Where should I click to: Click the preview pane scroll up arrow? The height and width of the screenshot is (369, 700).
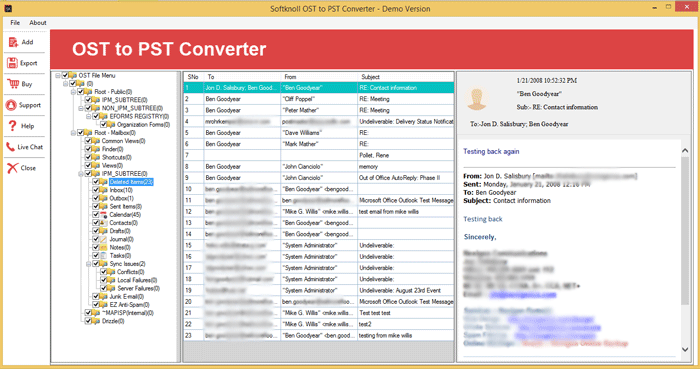(x=685, y=151)
